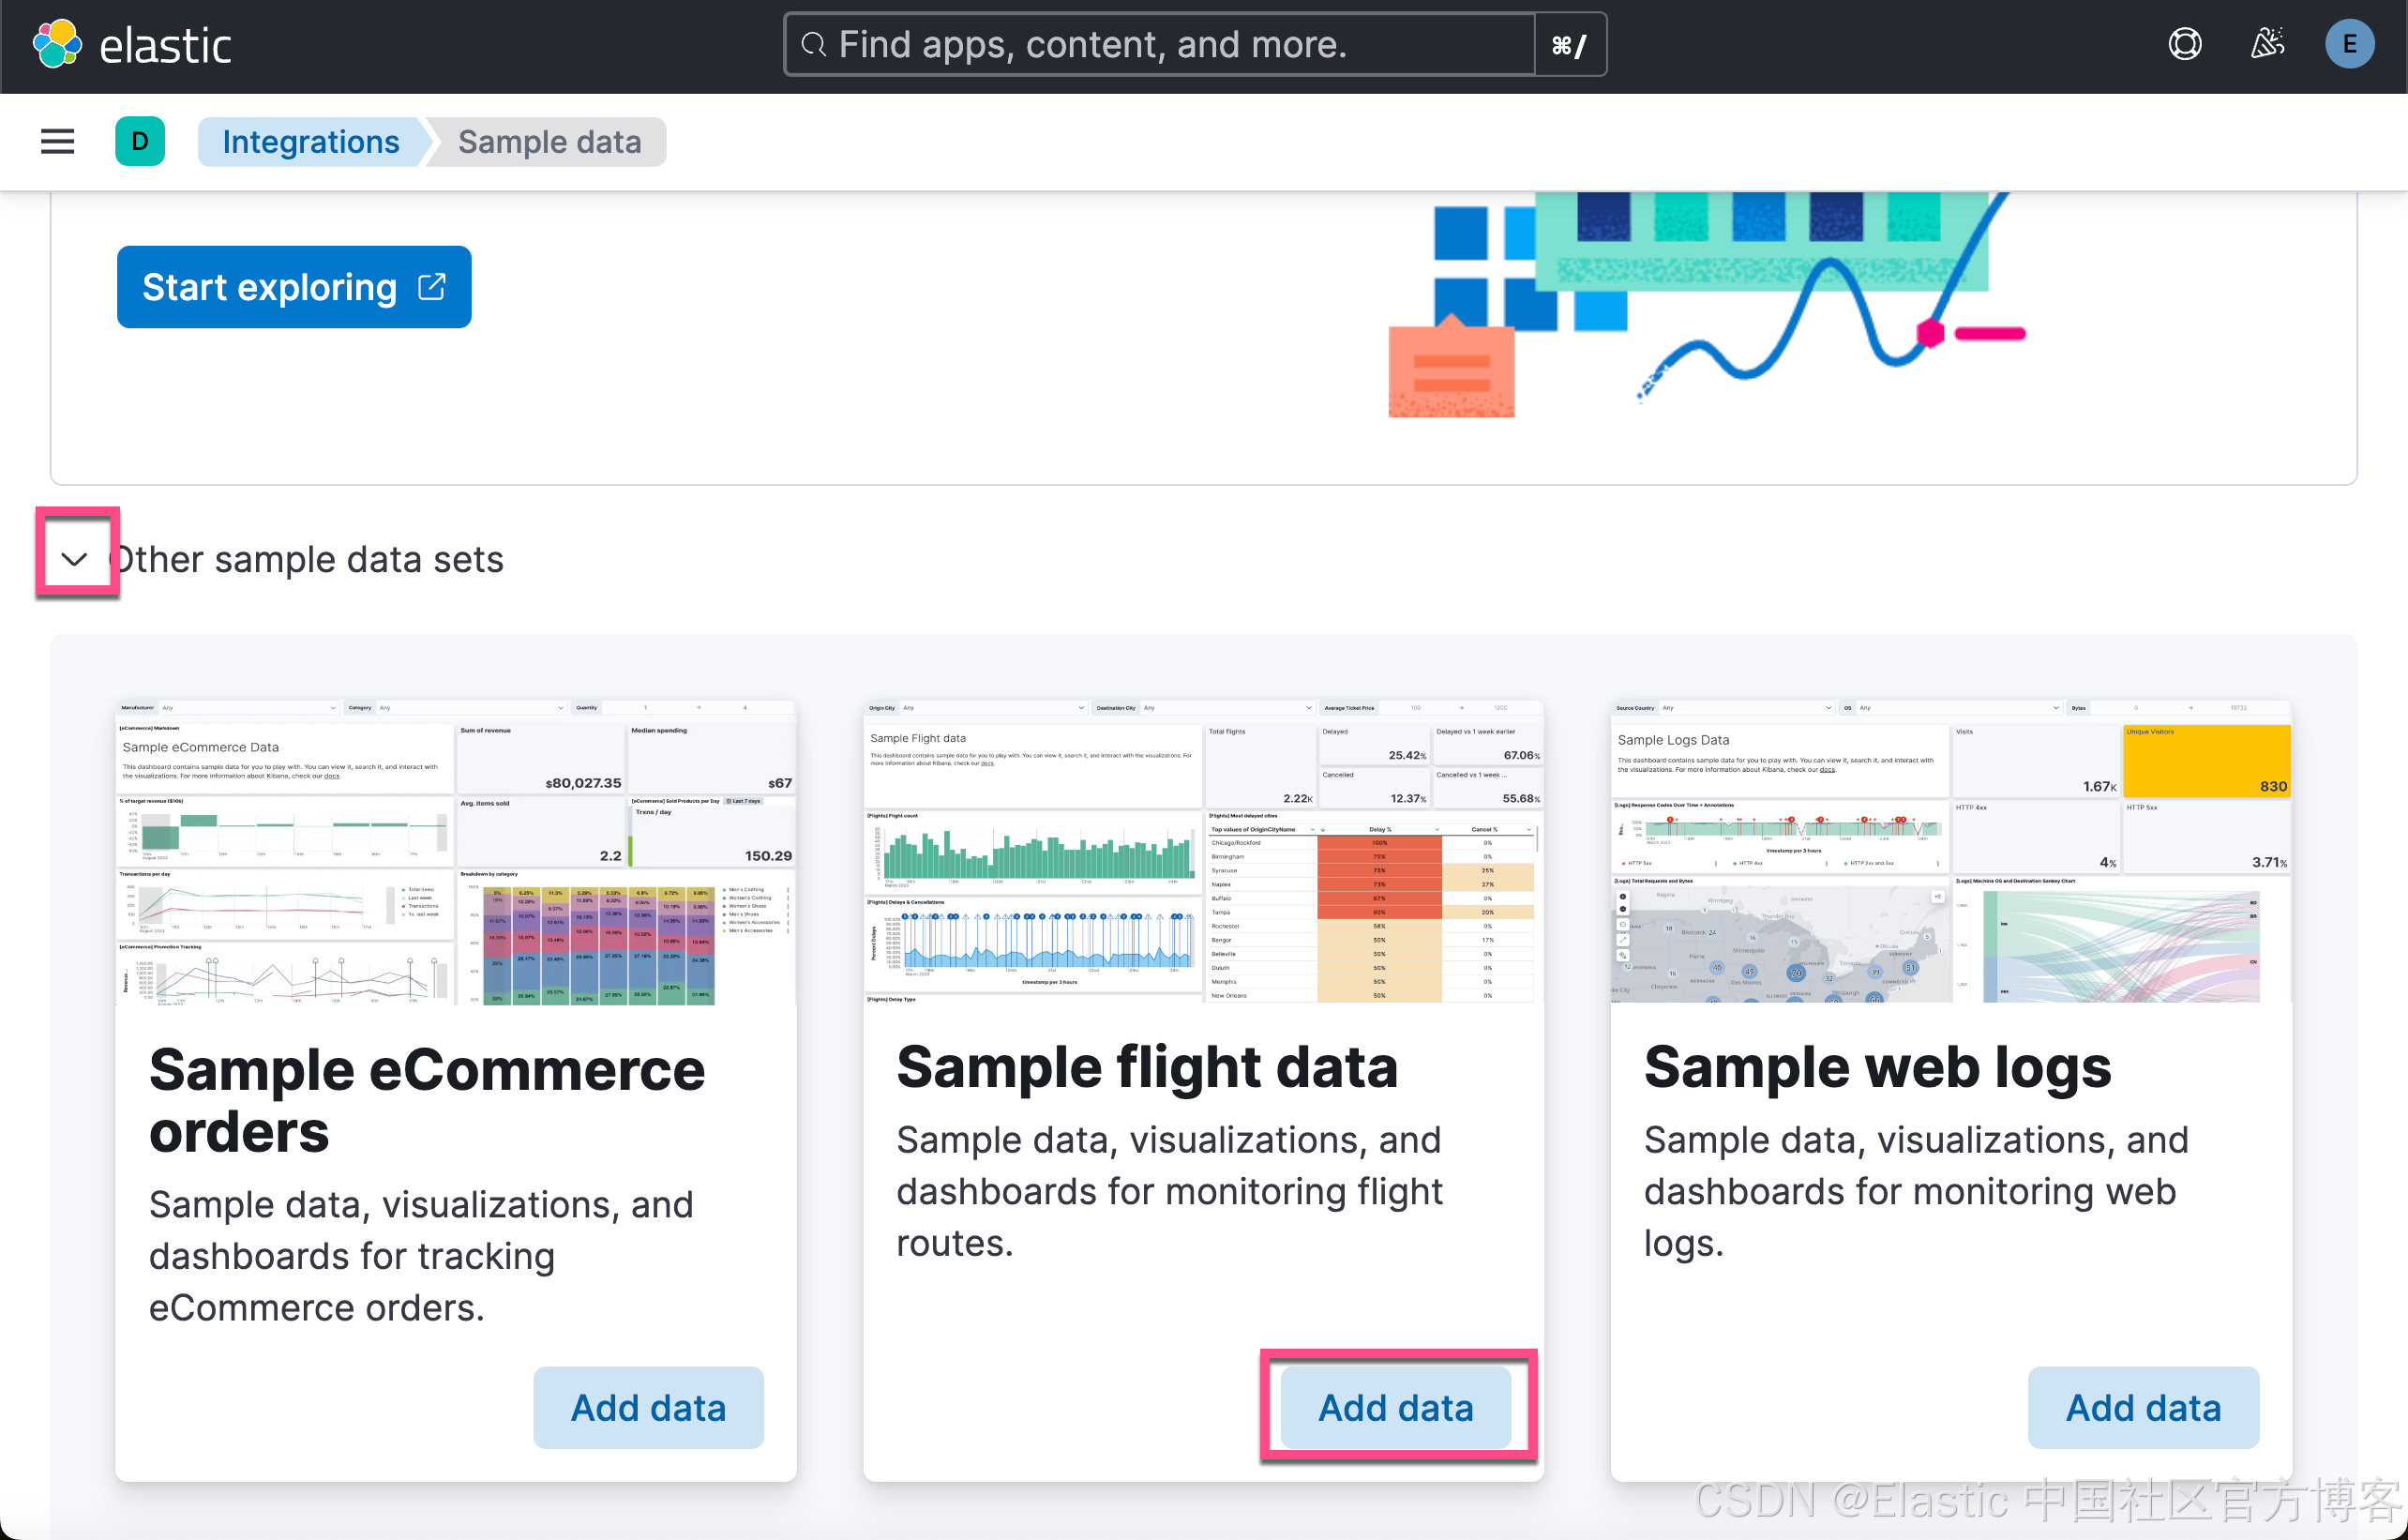Viewport: 2408px width, 1540px height.
Task: Focus the Find apps, content search field
Action: pyautogui.click(x=1160, y=45)
